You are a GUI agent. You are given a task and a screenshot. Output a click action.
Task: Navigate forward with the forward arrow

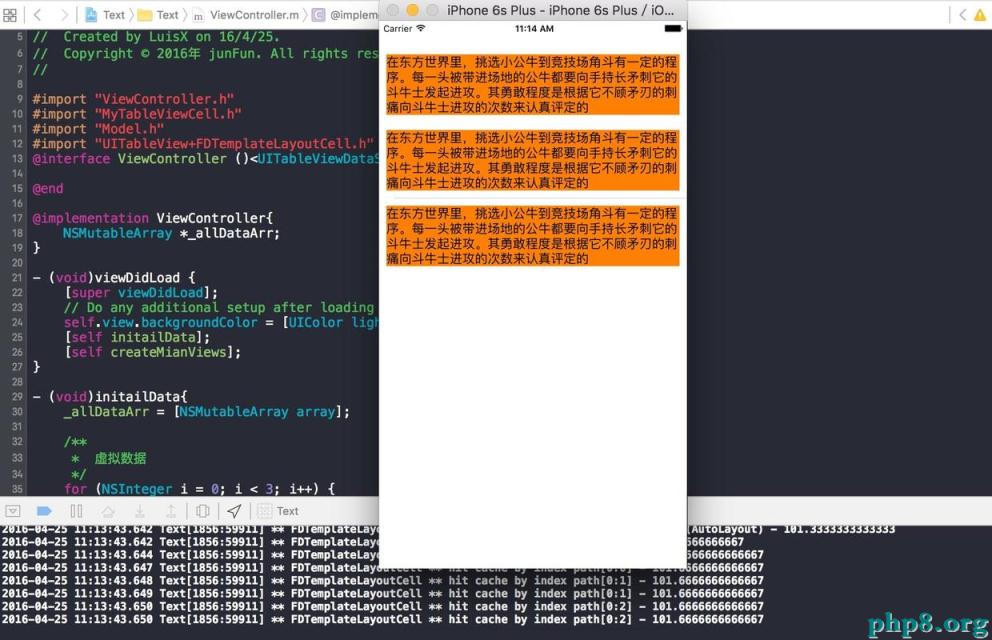(x=63, y=15)
